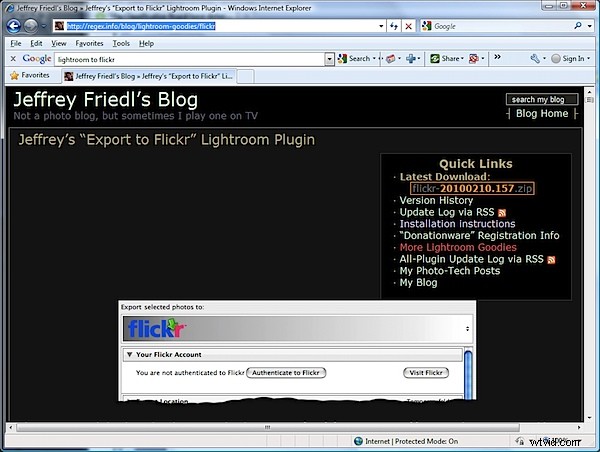Screen dimensions: 600x452
Task: Click inside the Google search provider box
Action: pyautogui.click(x=497, y=26)
